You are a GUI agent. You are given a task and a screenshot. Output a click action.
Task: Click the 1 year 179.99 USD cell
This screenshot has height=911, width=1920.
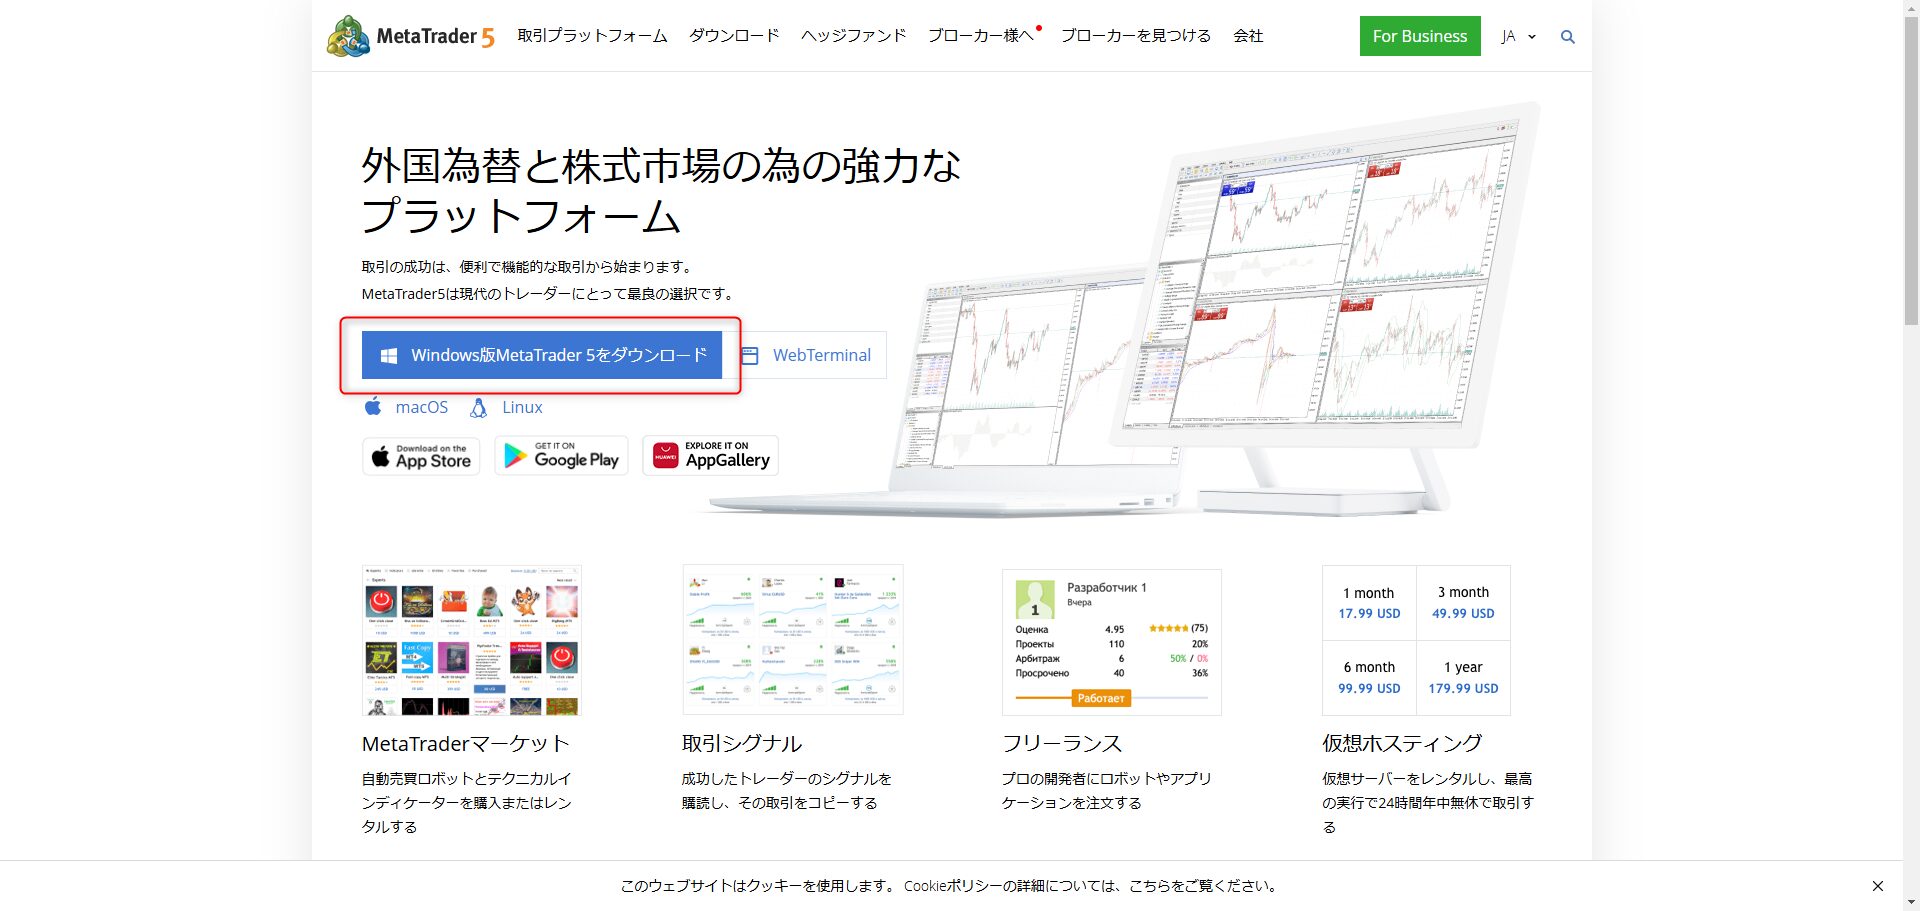click(x=1463, y=678)
